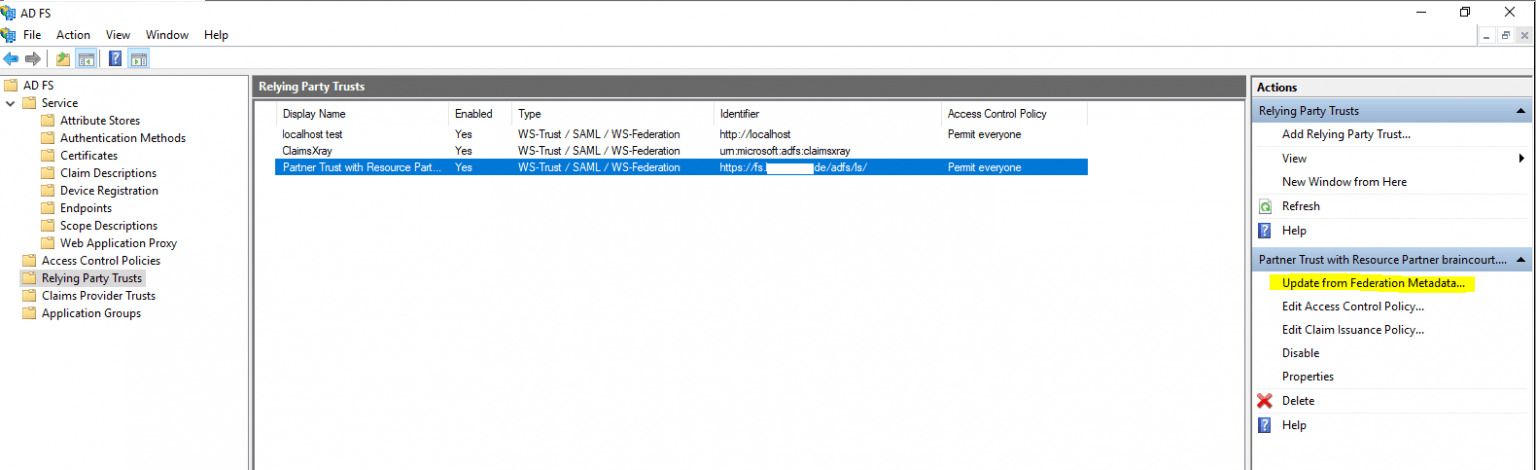Click the Forward arrow in the toolbar

tap(32, 59)
